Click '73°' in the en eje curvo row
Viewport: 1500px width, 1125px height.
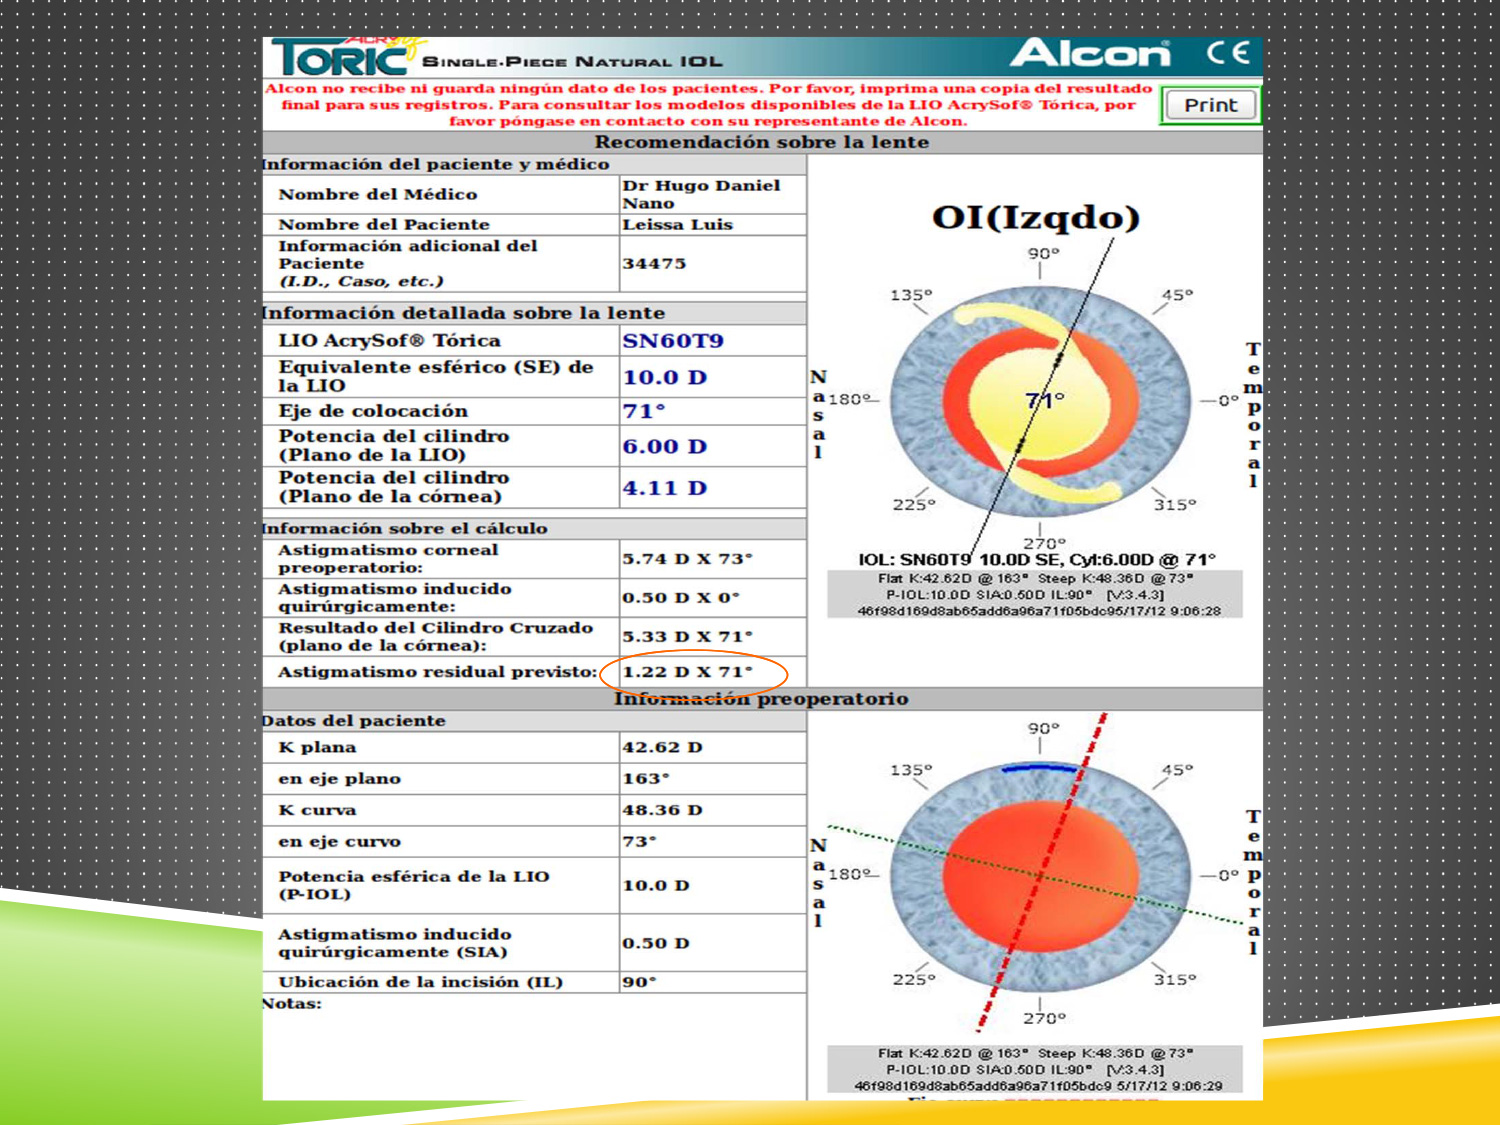click(639, 842)
